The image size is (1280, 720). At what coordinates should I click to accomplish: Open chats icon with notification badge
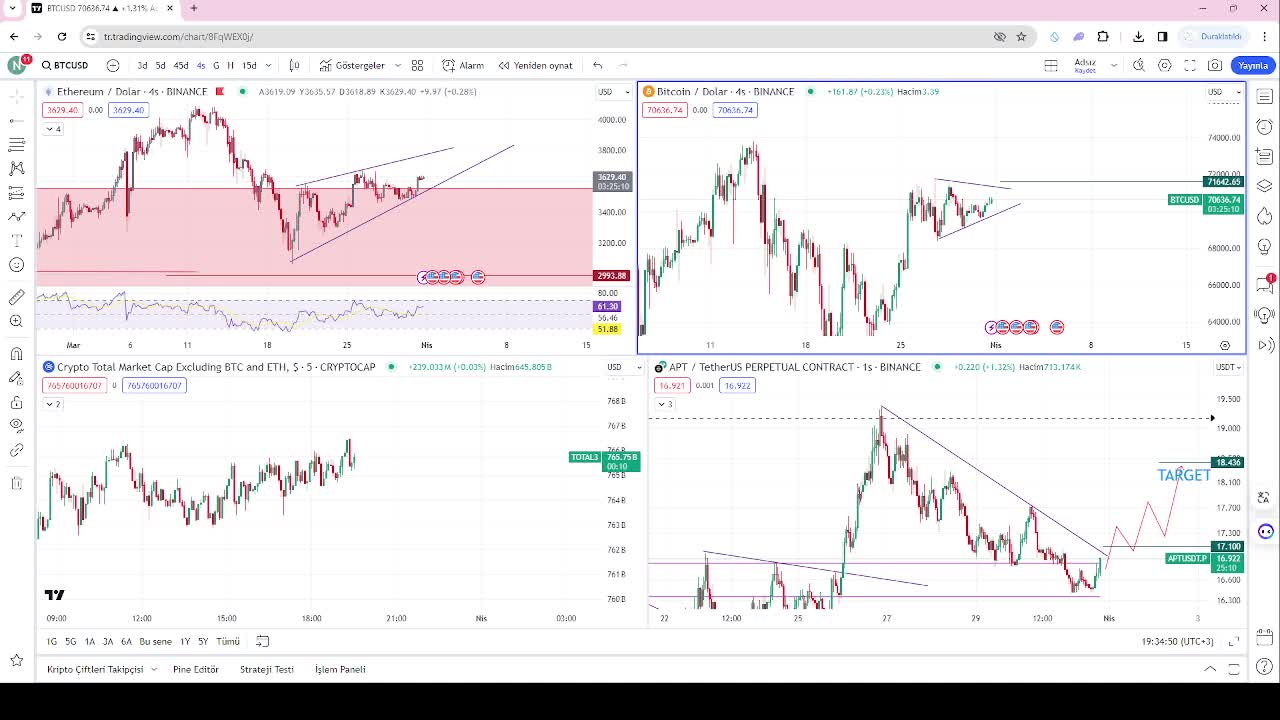(1265, 284)
